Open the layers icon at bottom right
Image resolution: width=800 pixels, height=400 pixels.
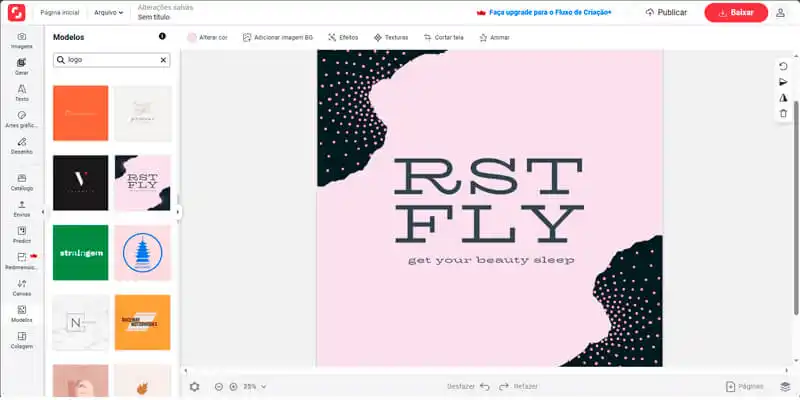(785, 387)
